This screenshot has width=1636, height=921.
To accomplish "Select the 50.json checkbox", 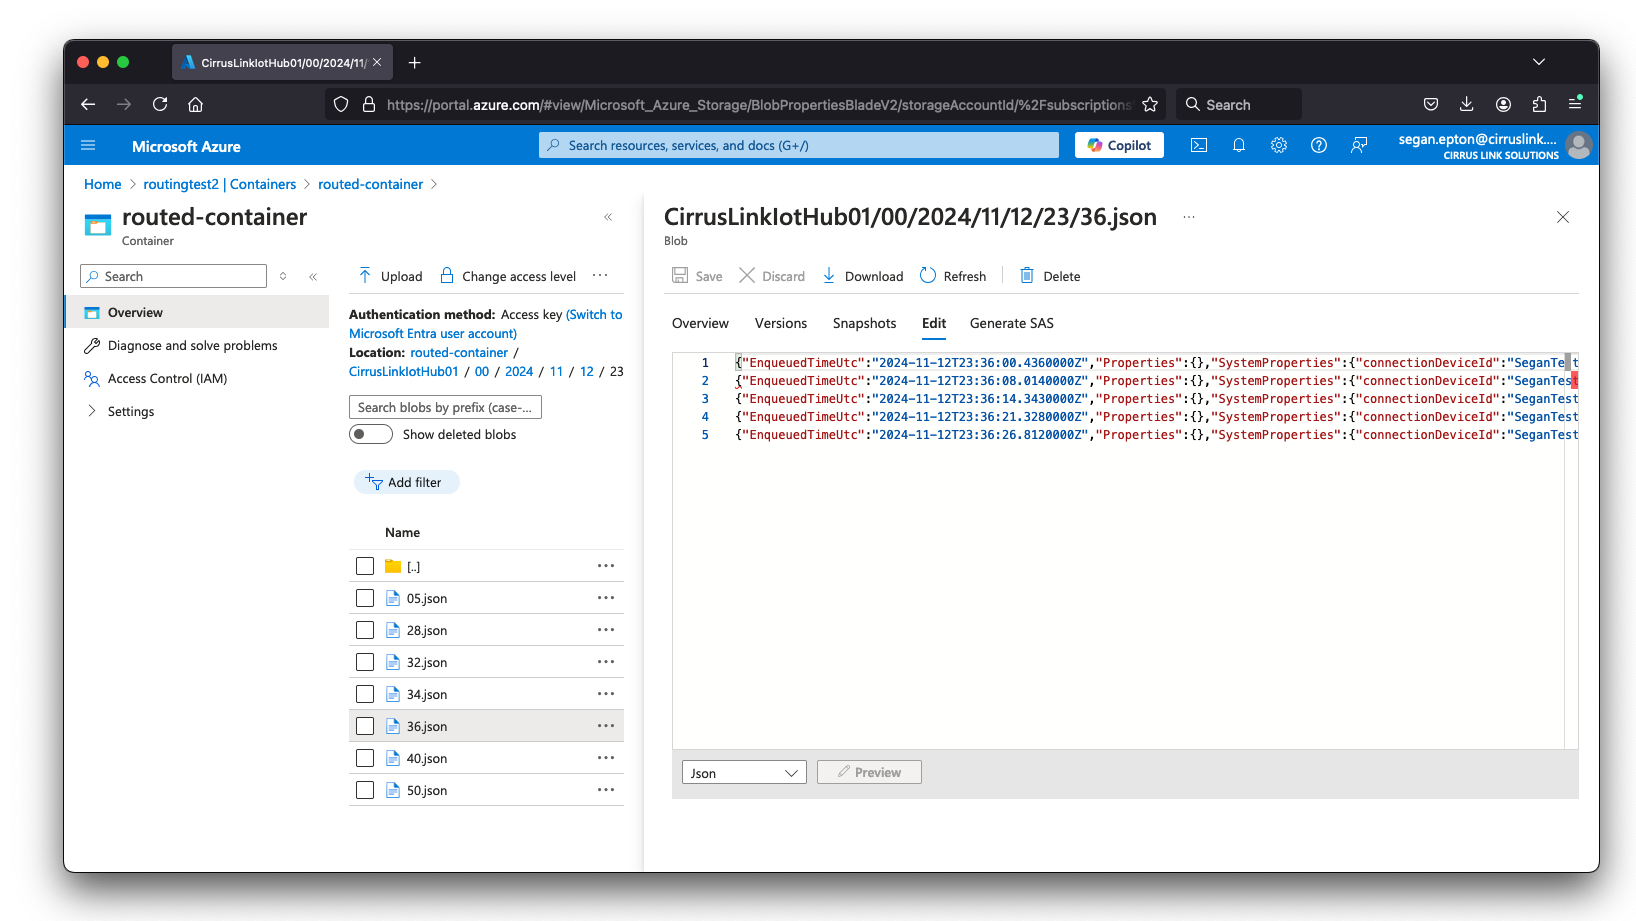I will (365, 790).
